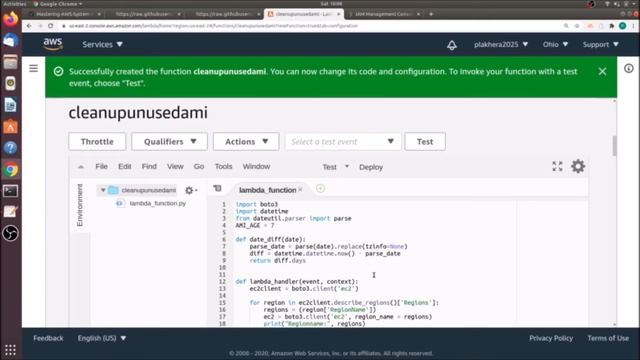
Task: Show applications grid
Action: click(x=11, y=350)
